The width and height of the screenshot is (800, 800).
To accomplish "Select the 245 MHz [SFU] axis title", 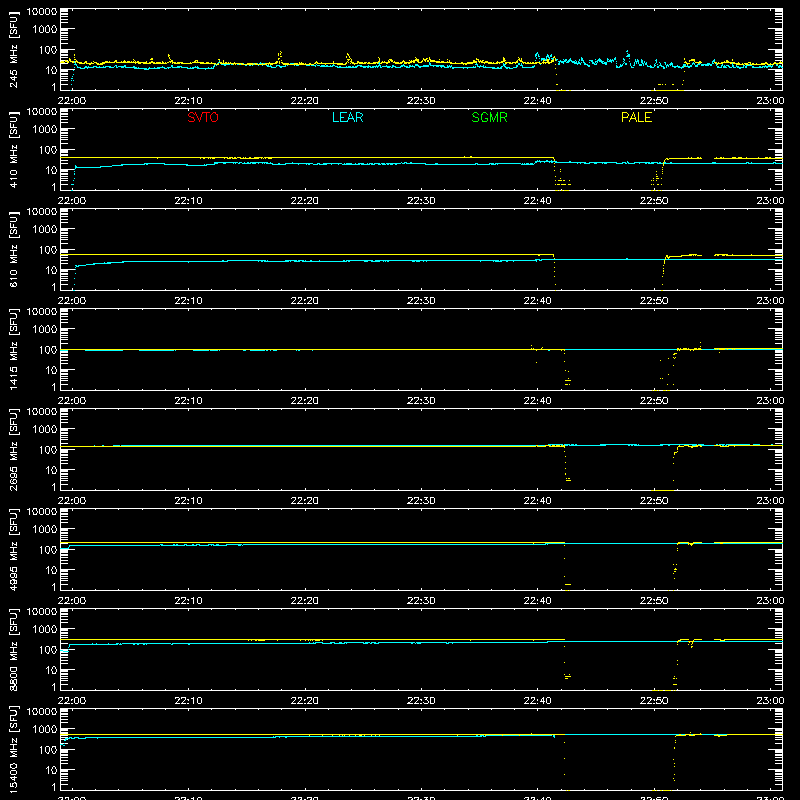I will (x=13, y=49).
